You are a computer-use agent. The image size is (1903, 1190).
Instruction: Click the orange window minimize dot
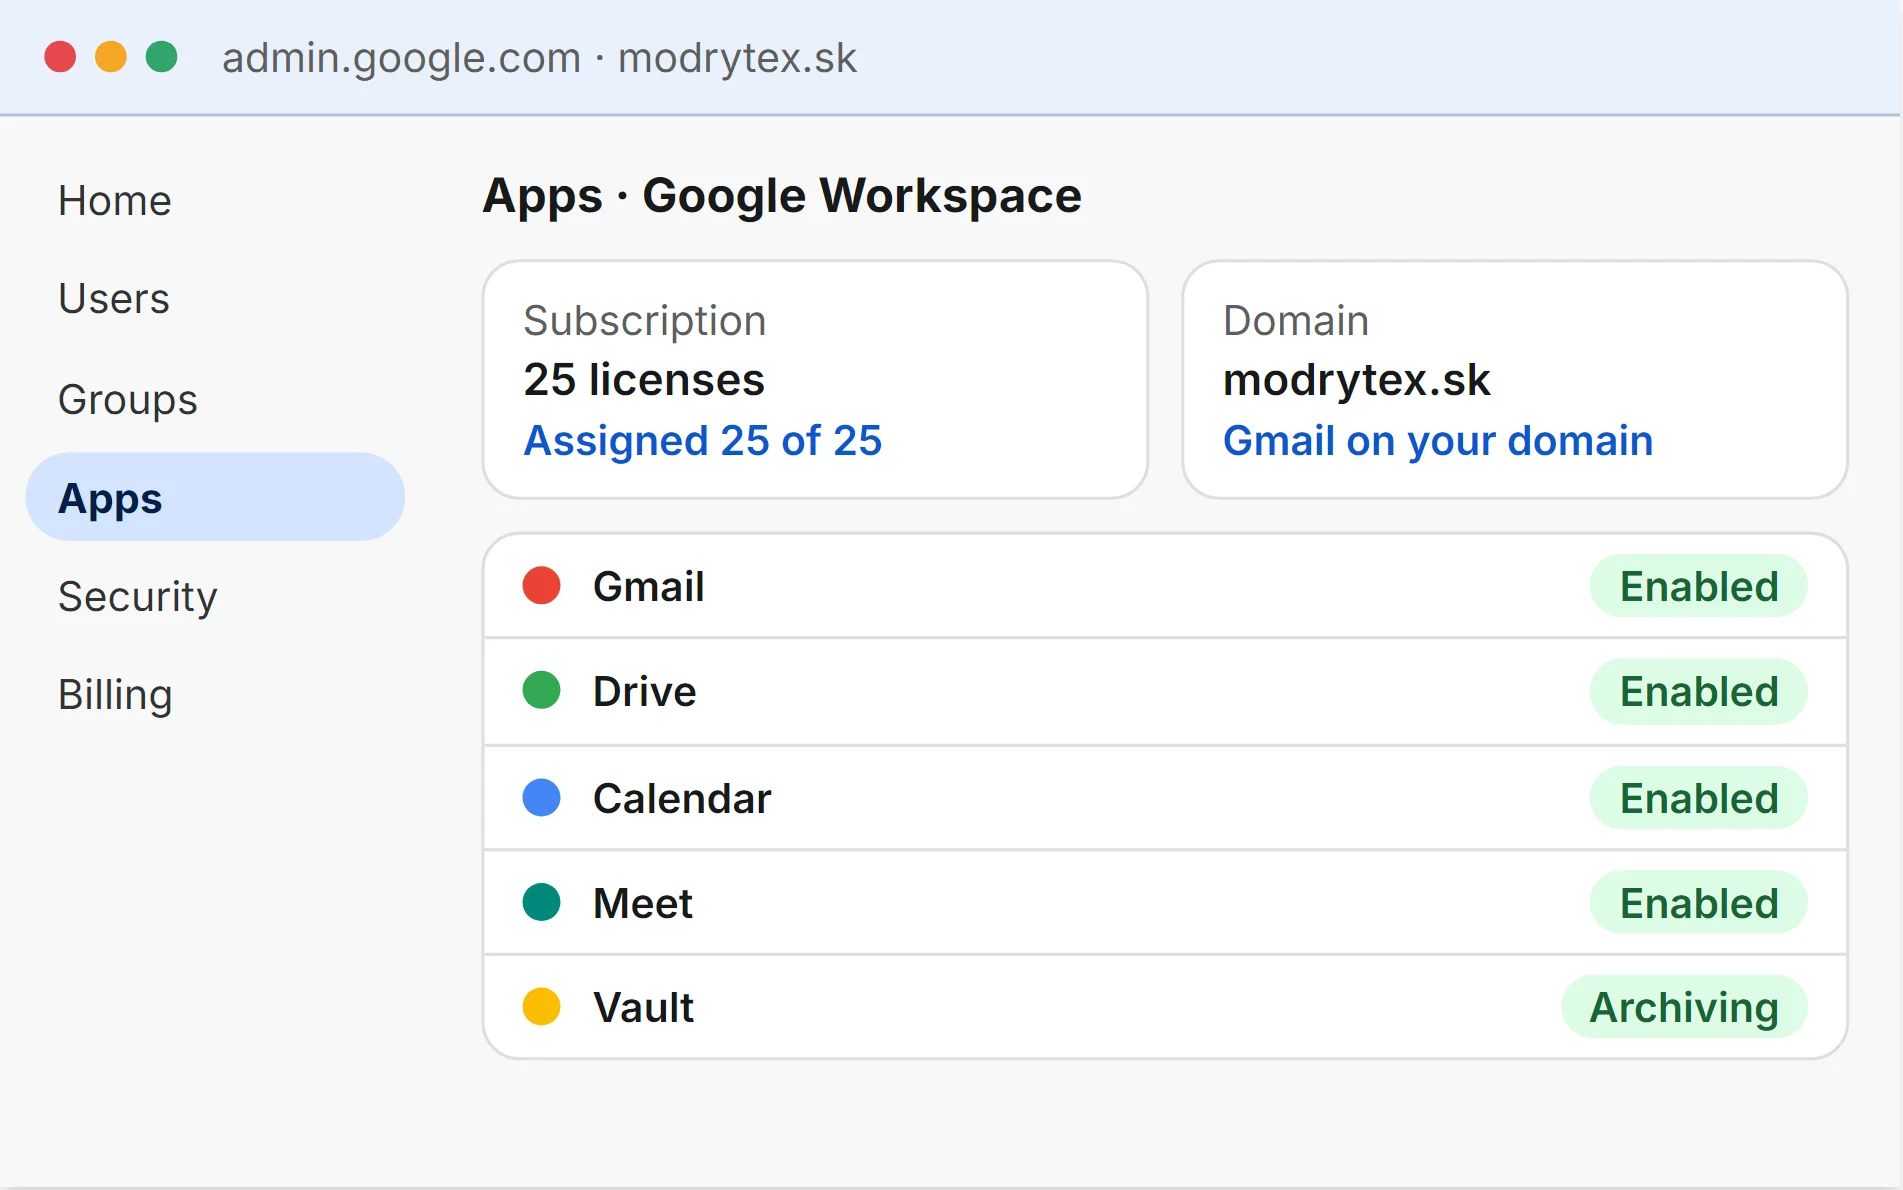pos(111,57)
